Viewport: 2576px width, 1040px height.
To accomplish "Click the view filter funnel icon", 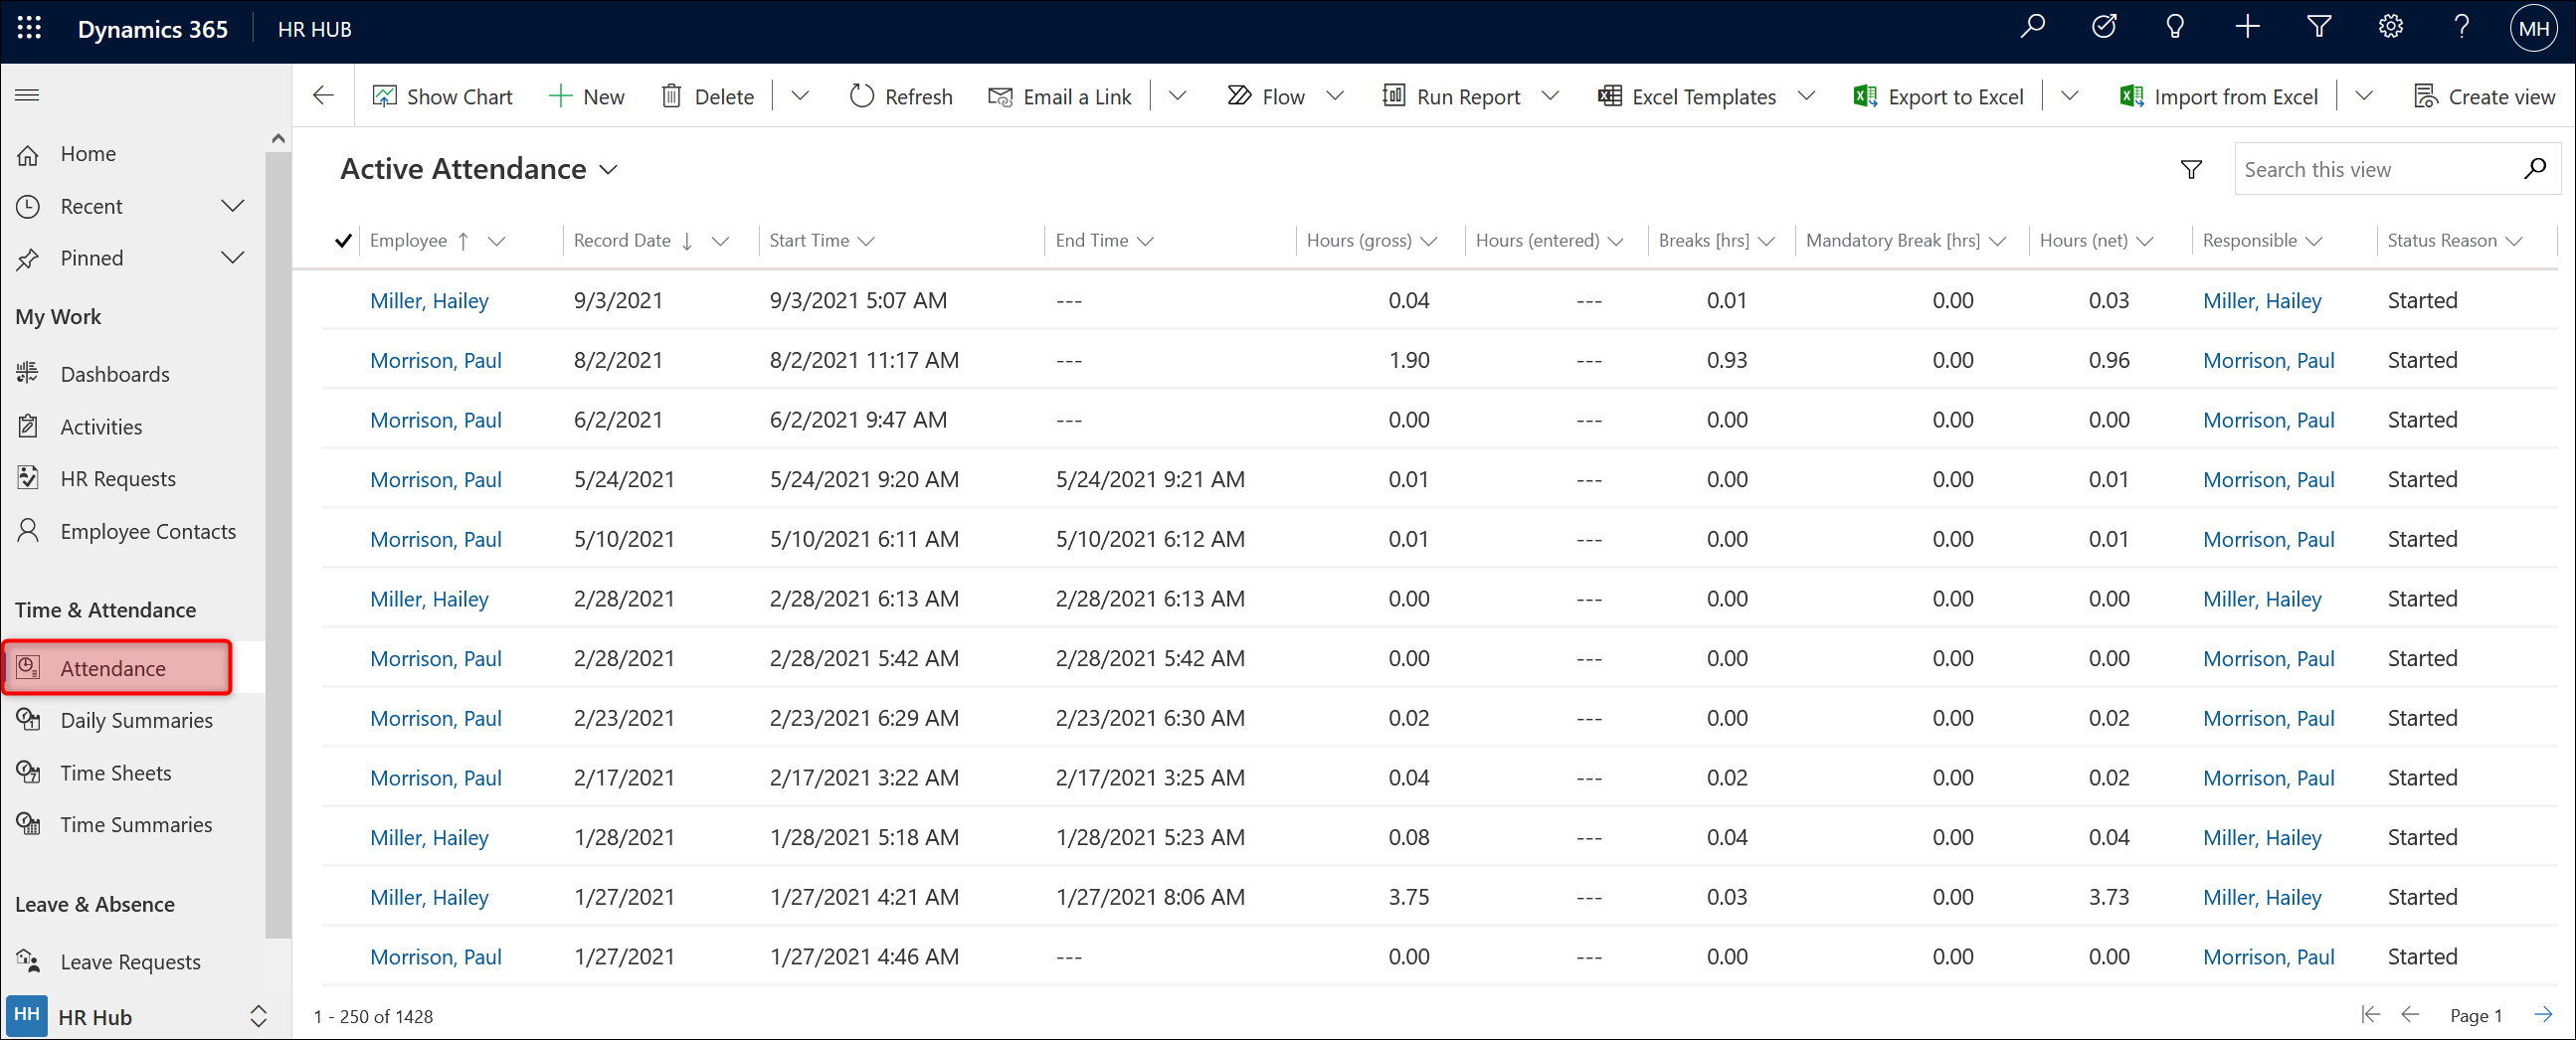I will (2191, 170).
